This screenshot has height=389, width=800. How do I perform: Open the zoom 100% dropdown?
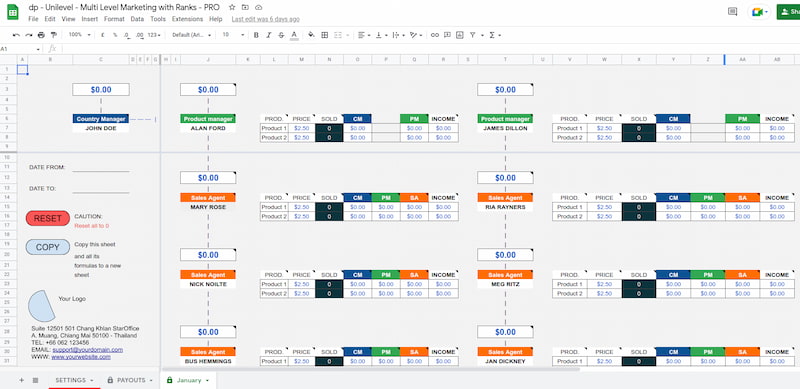click(x=79, y=35)
